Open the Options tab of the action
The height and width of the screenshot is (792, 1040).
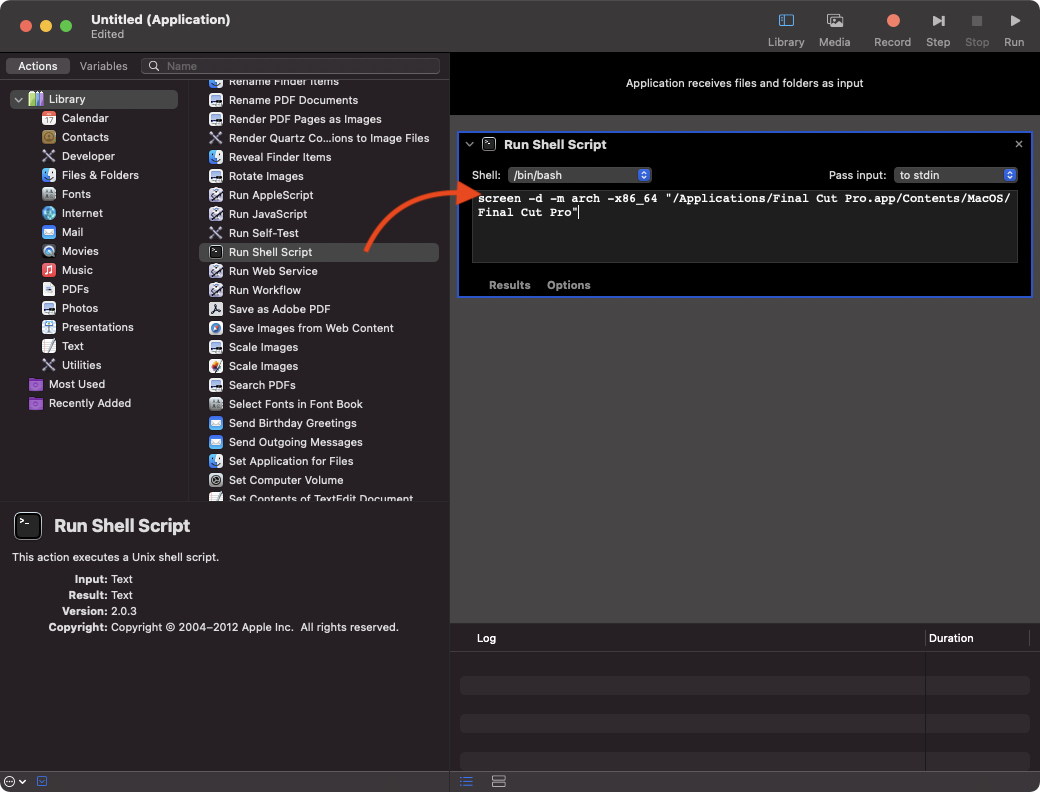[x=568, y=285]
